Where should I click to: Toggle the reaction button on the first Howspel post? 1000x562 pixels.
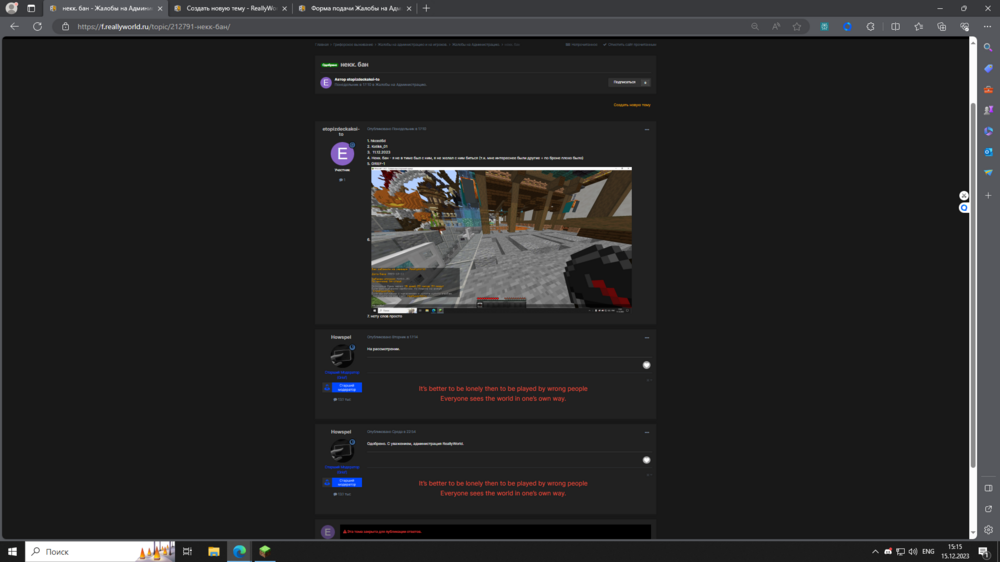click(646, 365)
